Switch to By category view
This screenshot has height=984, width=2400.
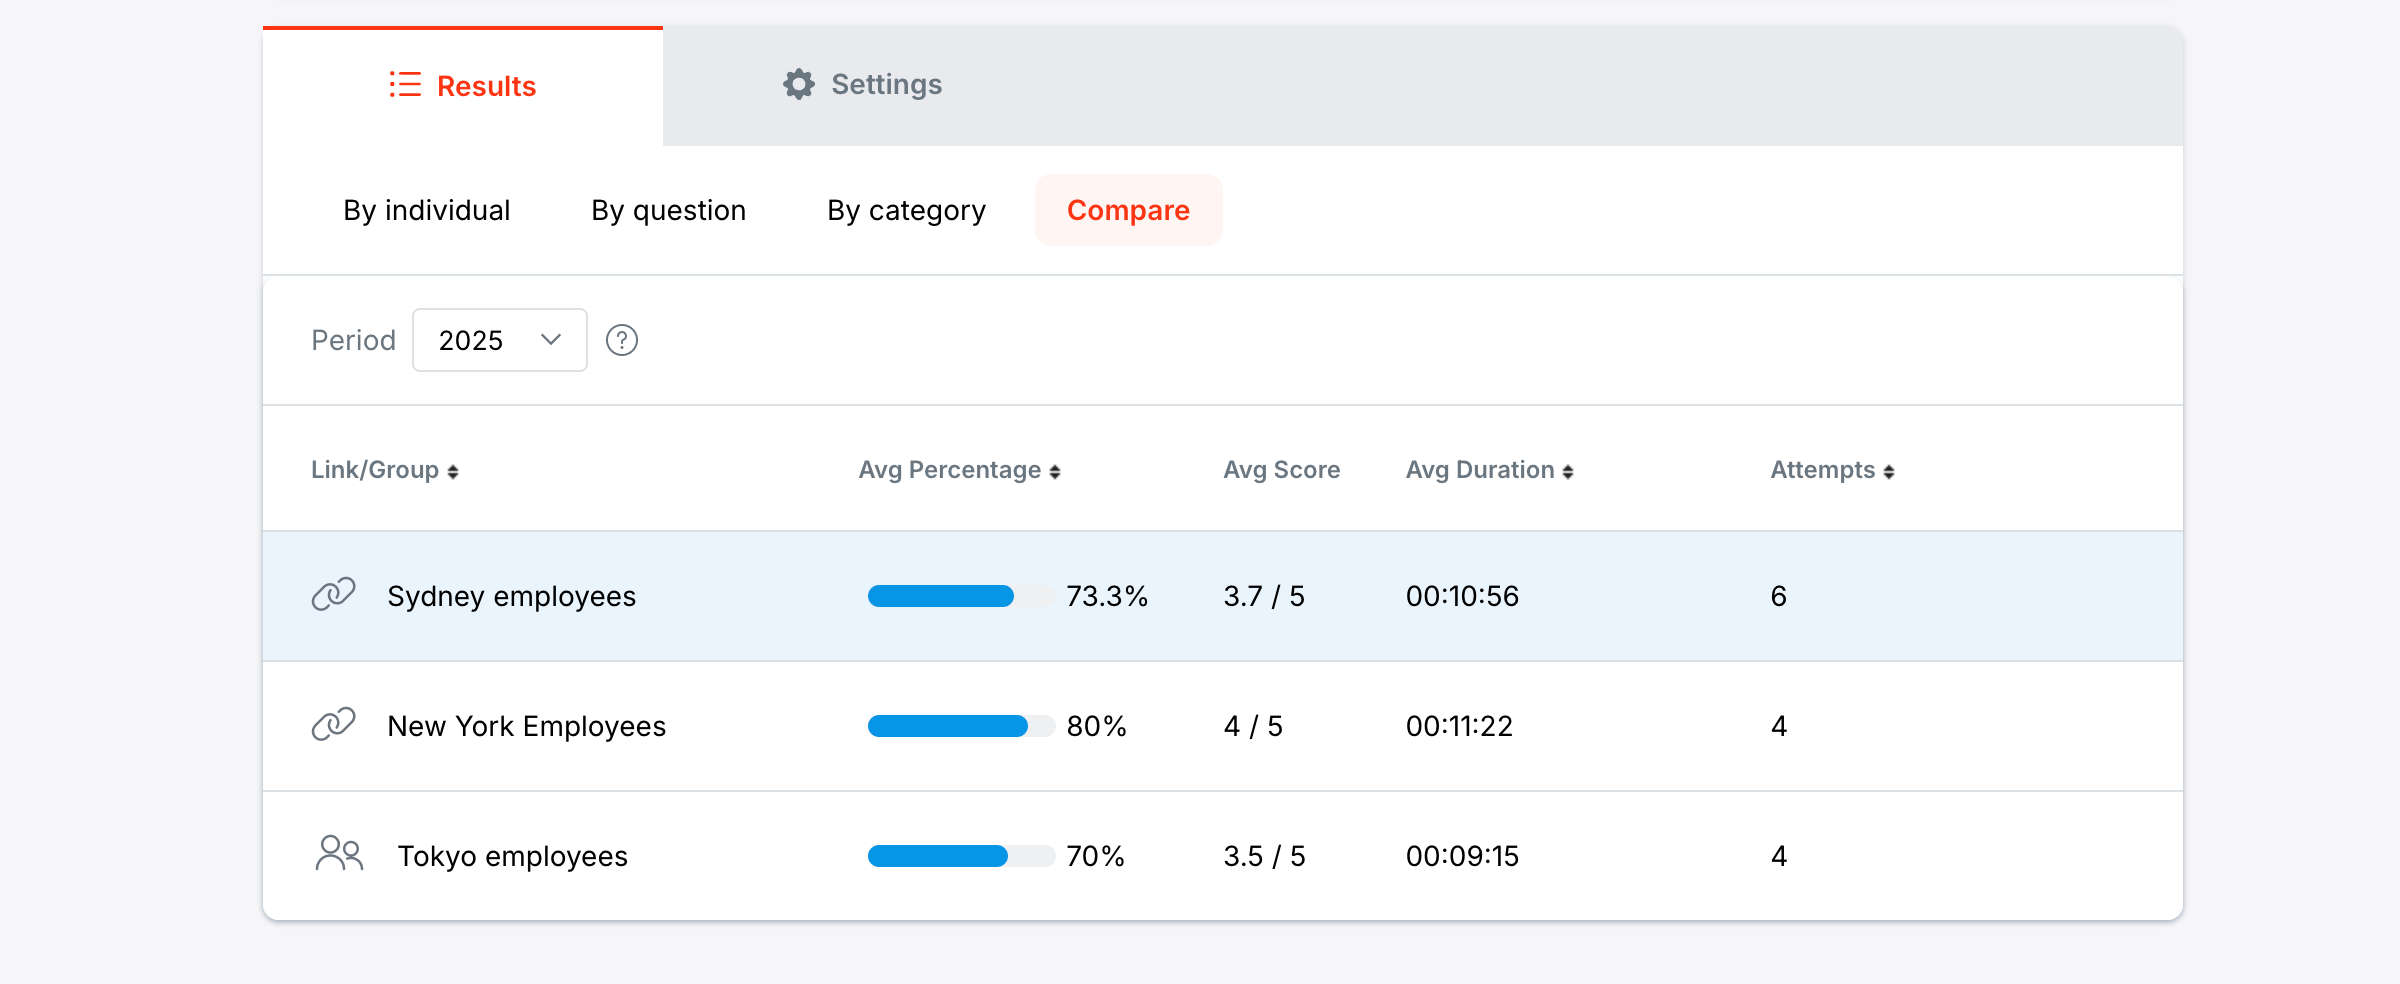click(906, 211)
